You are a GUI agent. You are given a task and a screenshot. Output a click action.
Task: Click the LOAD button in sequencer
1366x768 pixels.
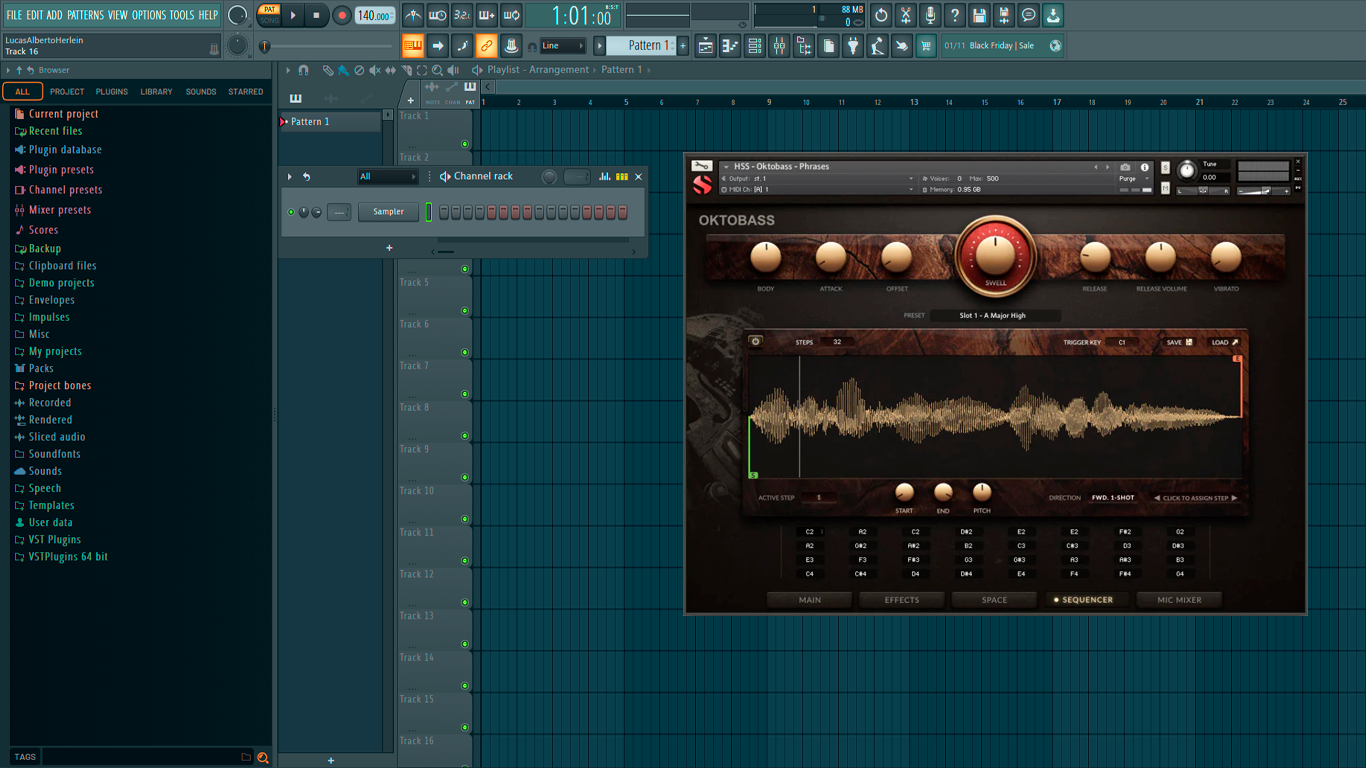tap(1225, 342)
